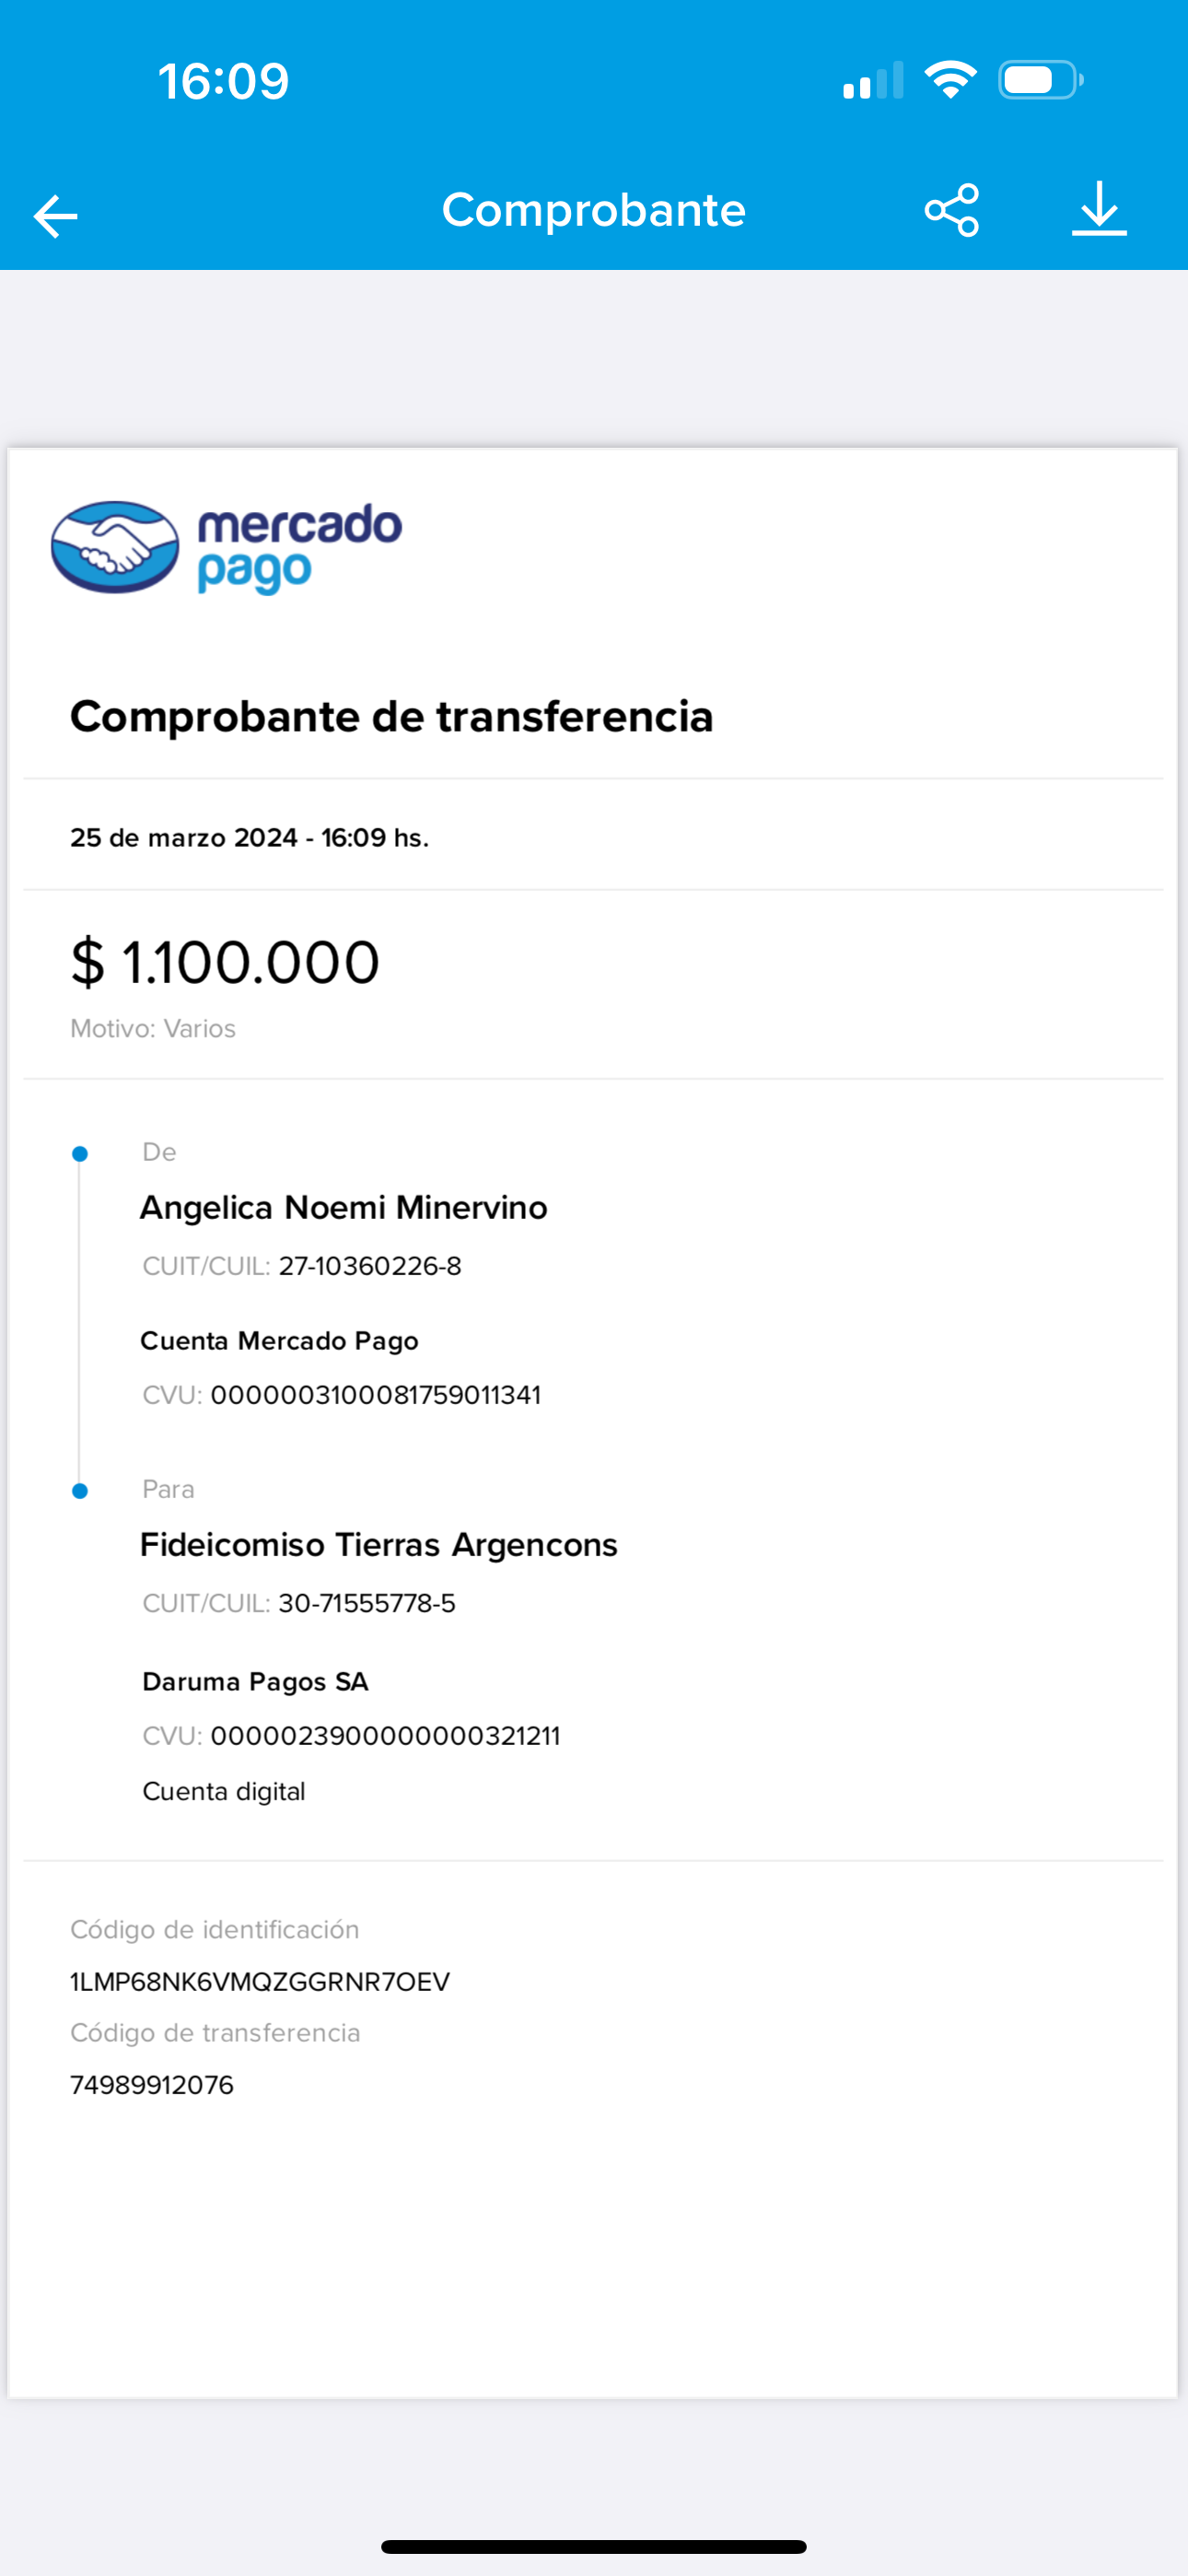Tap the Wi-Fi status icon
The image size is (1188, 2576).
950,80
